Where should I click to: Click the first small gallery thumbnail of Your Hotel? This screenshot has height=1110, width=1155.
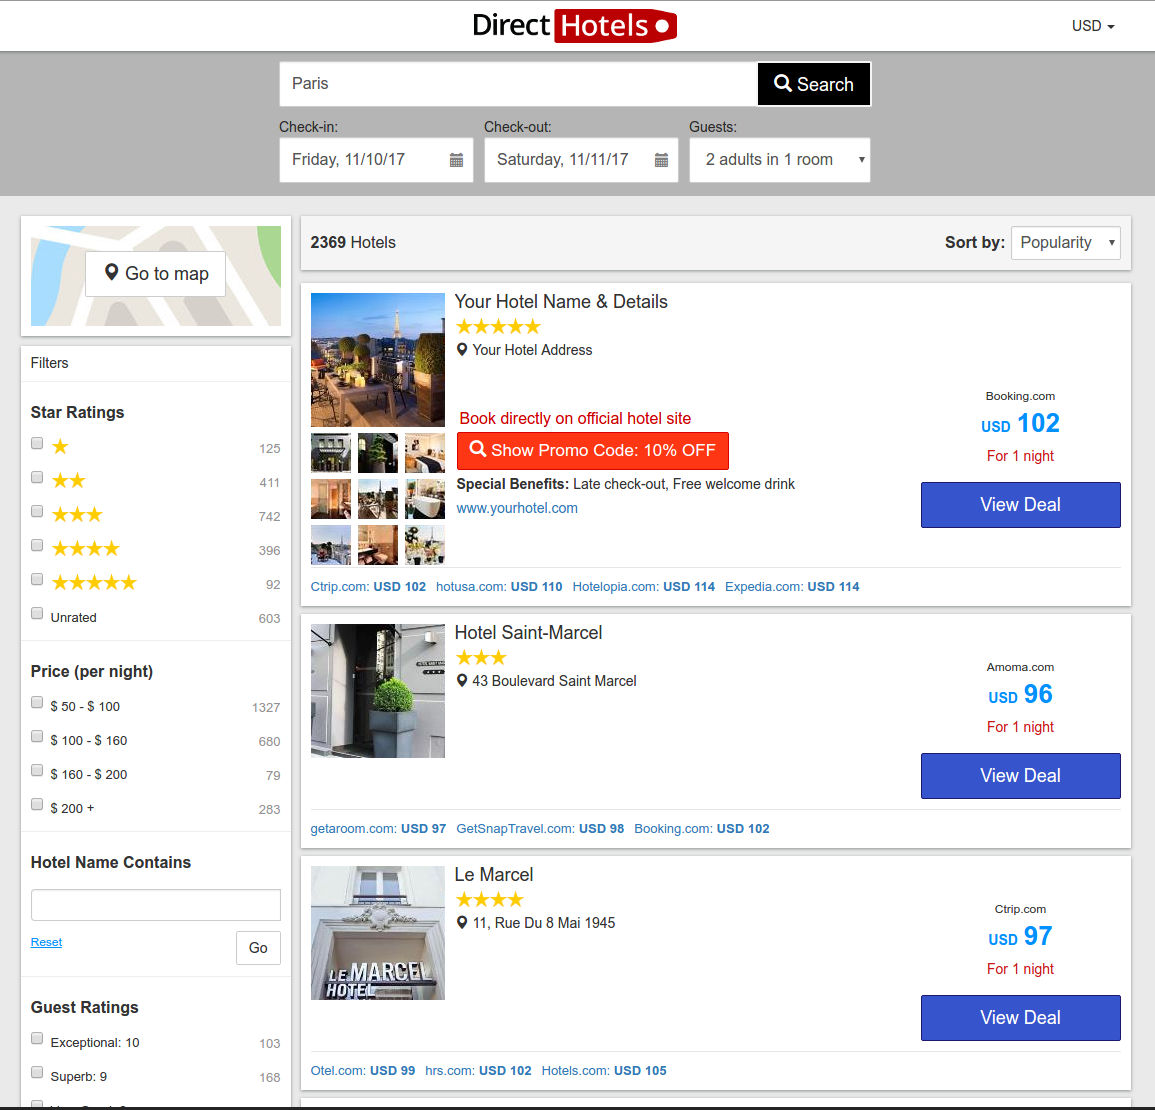(x=331, y=452)
